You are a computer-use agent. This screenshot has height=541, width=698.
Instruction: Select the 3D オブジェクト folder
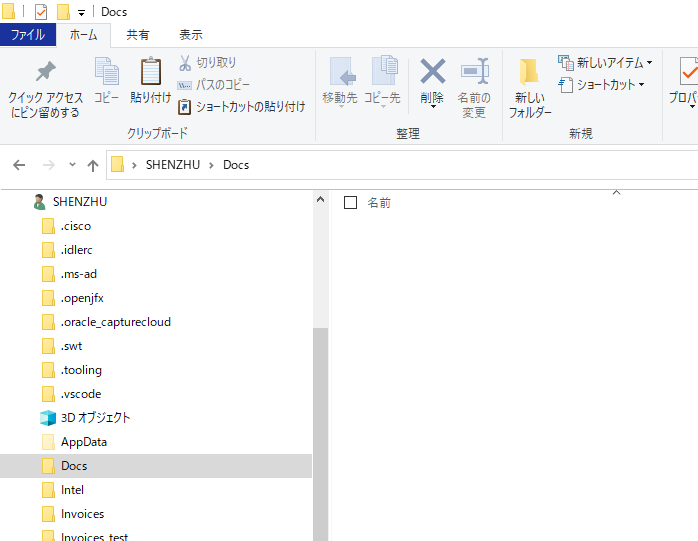pyautogui.click(x=85, y=418)
